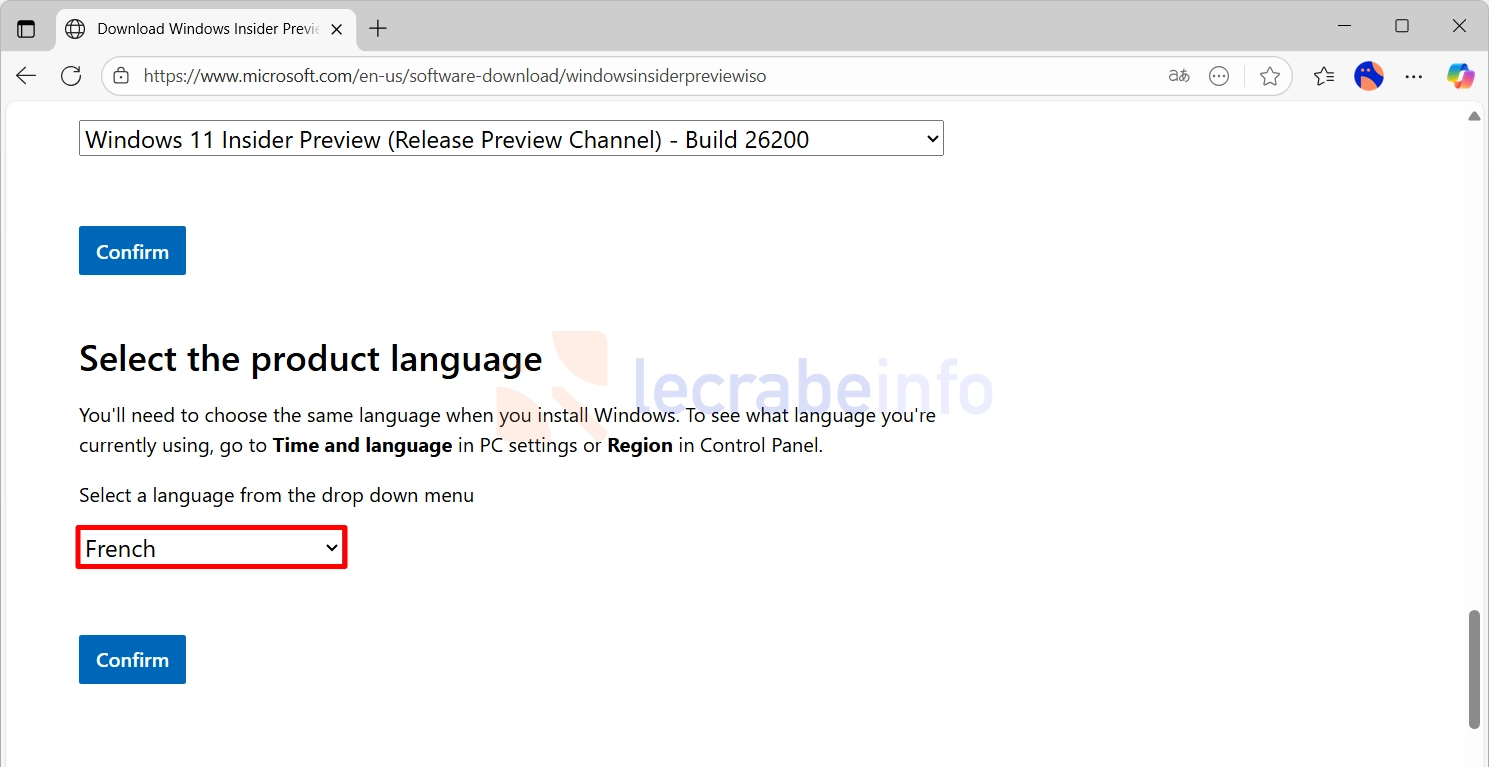
Task: Open the tab actions menu icon
Action: click(26, 29)
